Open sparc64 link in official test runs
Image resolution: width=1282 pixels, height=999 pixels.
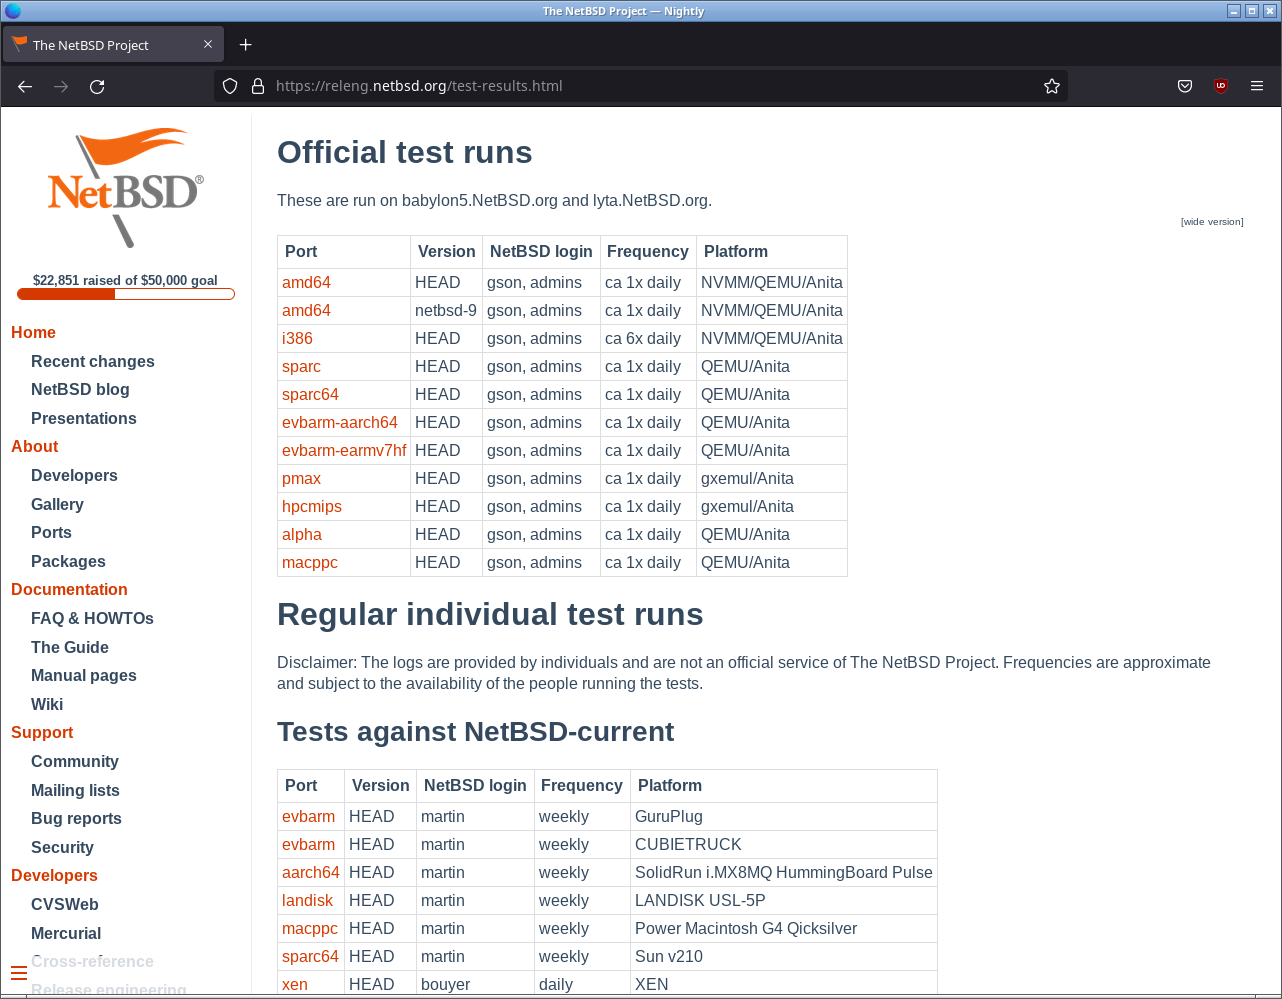point(310,395)
